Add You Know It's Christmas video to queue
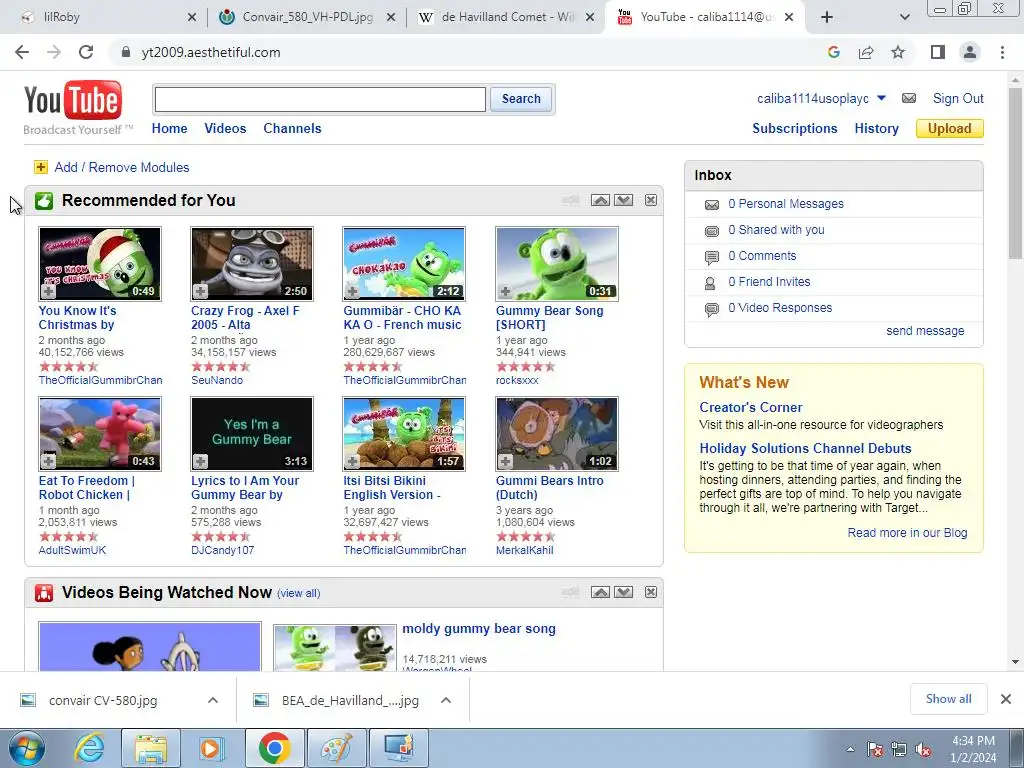 (x=48, y=291)
